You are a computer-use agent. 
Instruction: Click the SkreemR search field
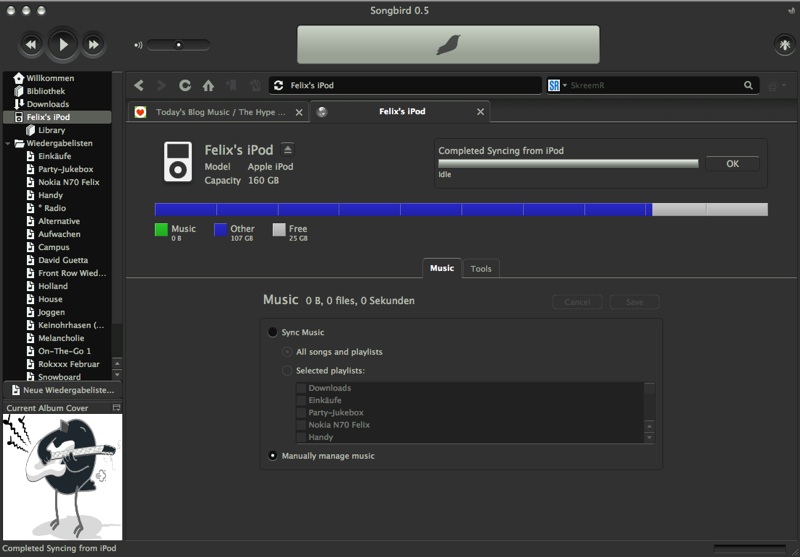coord(654,86)
